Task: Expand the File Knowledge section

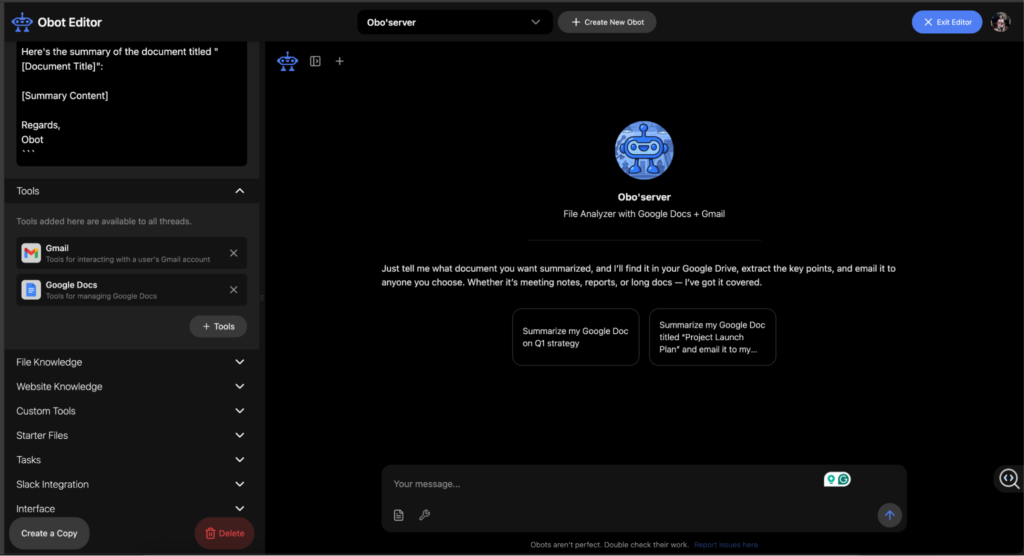Action: coord(131,362)
